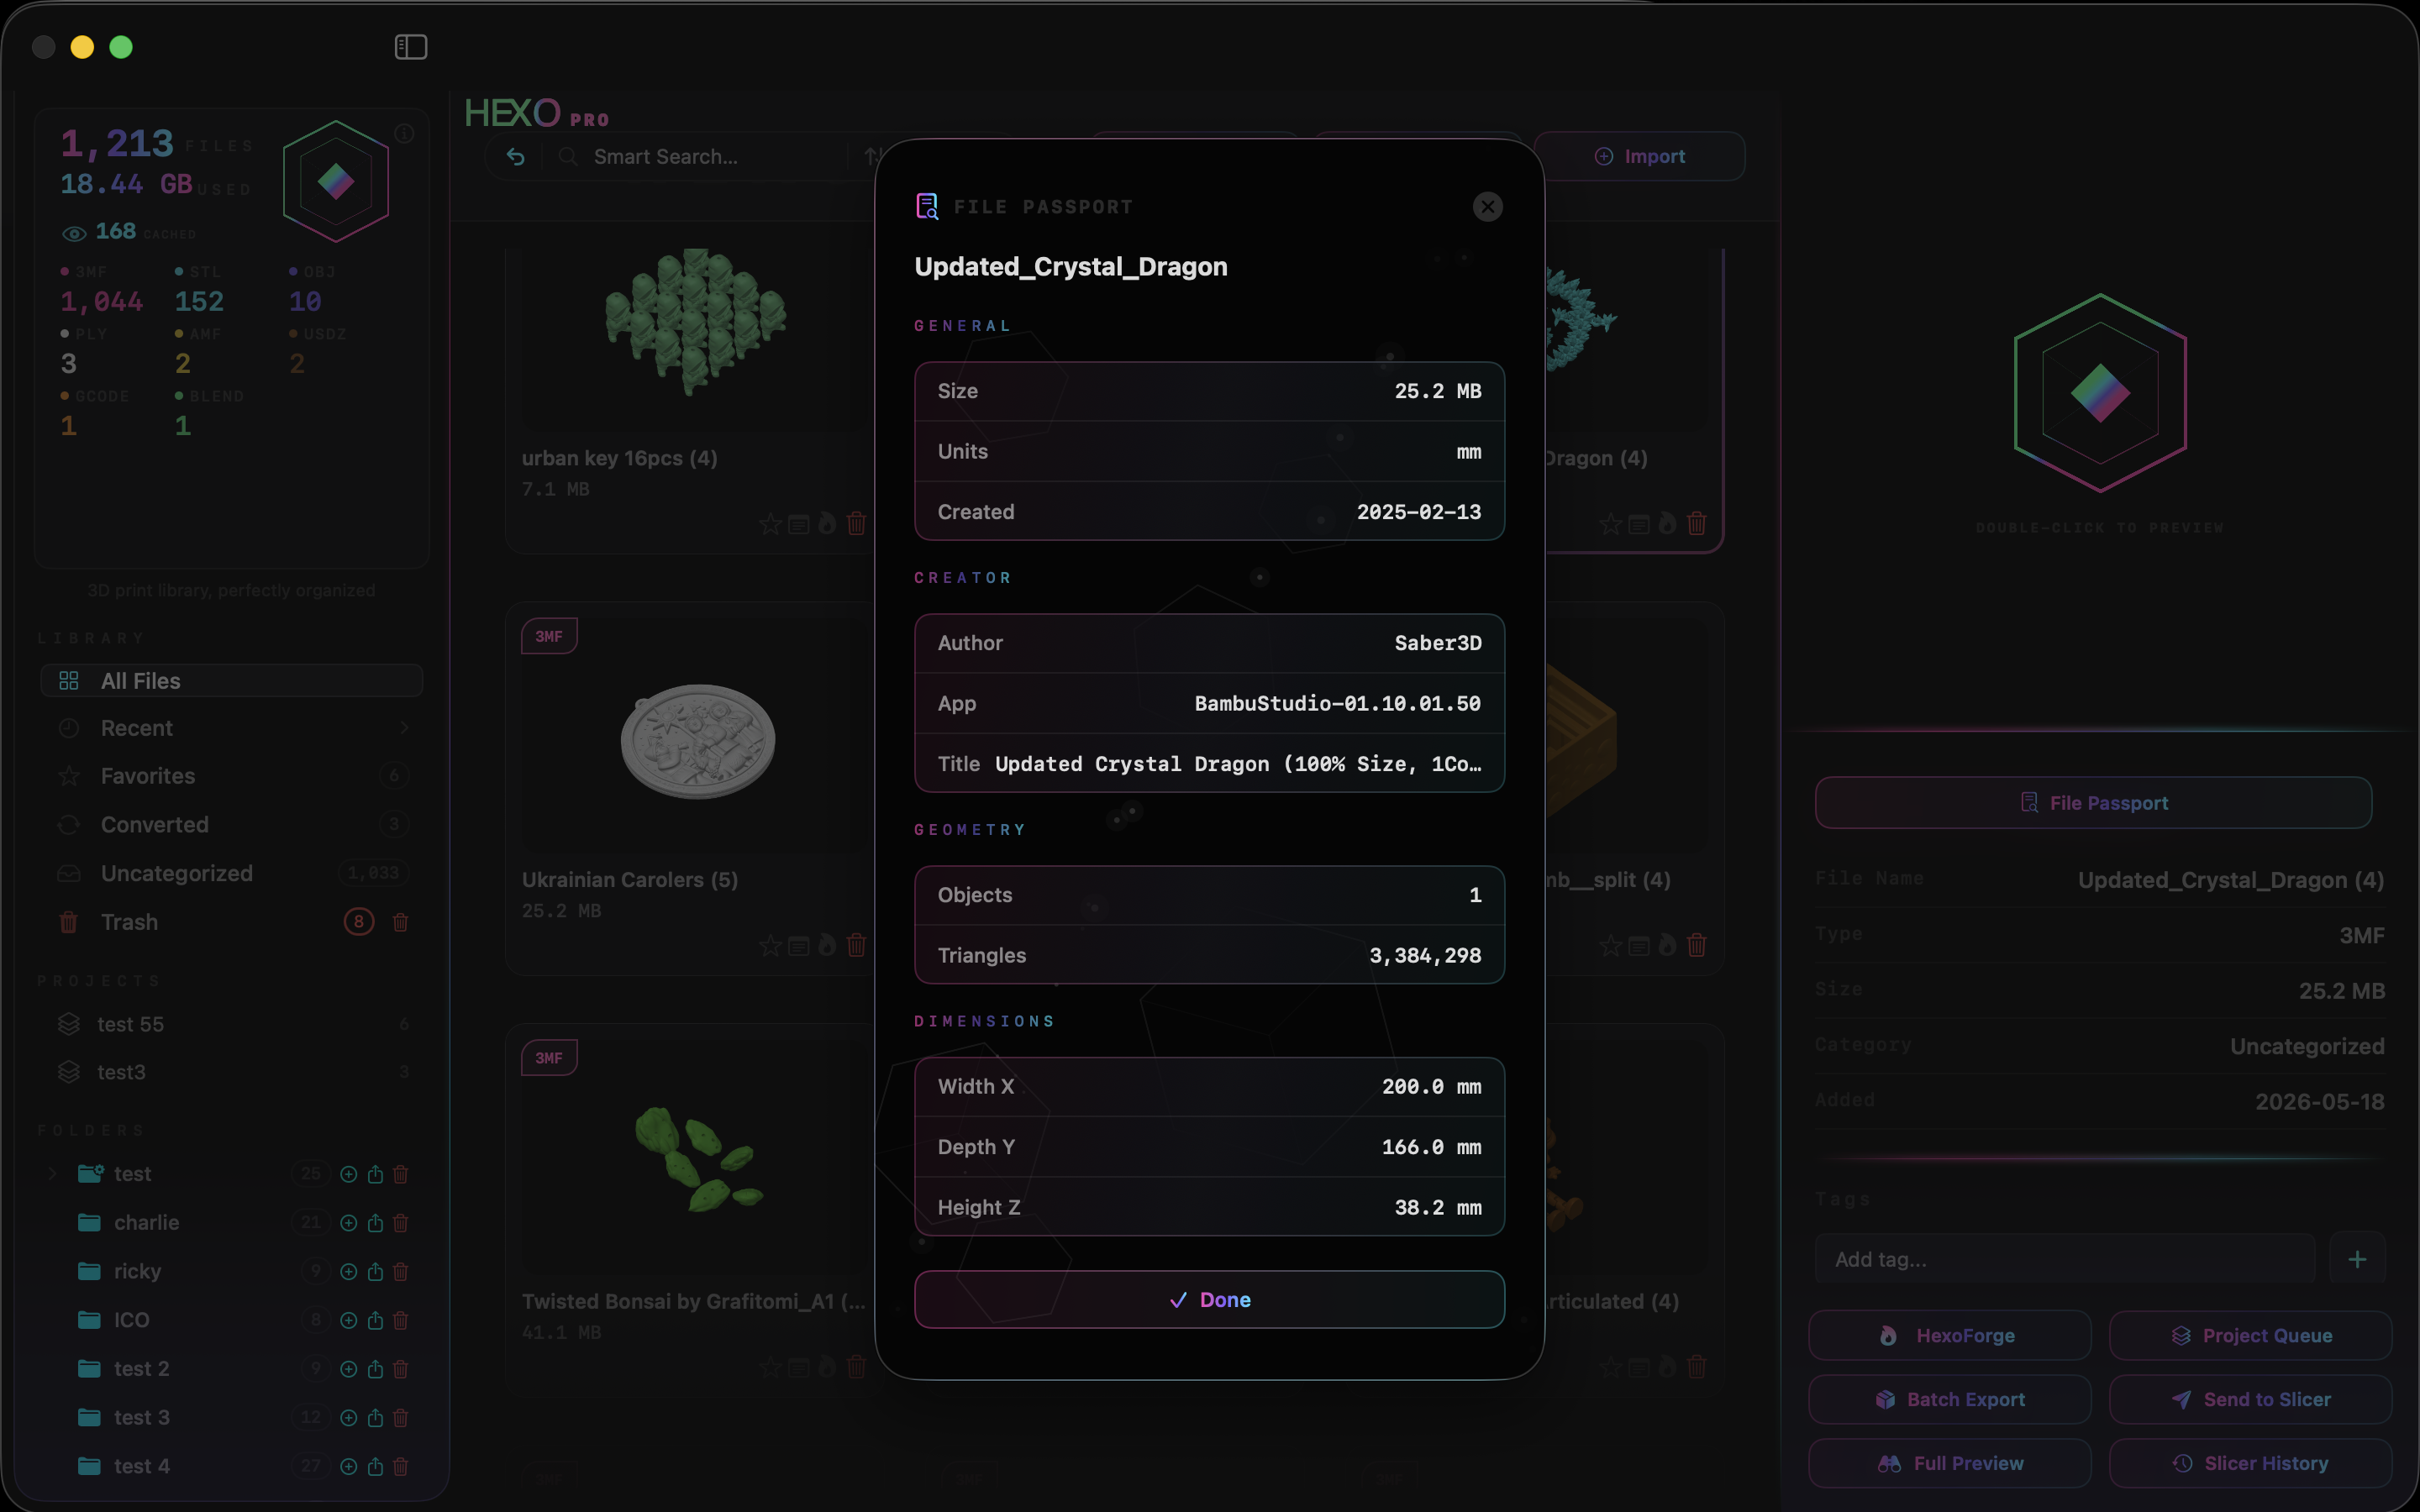Confirm with the Done button
The image size is (2420, 1512).
(x=1209, y=1299)
